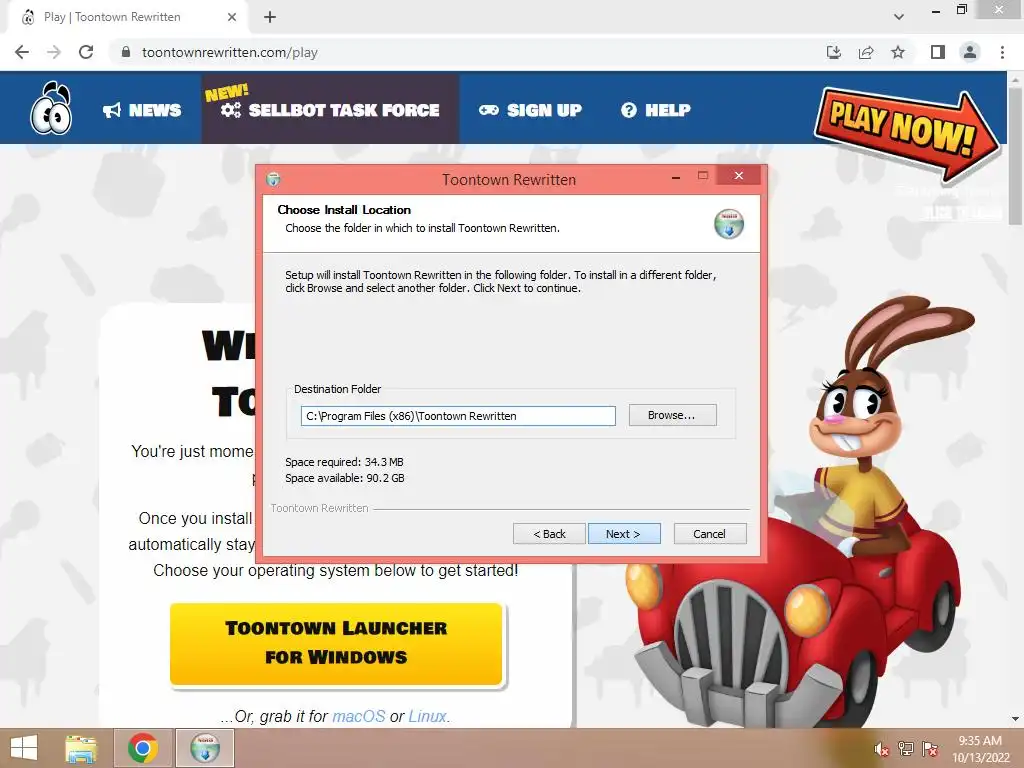The height and width of the screenshot is (768, 1024).
Task: Click Browse... in the installer
Action: [672, 415]
